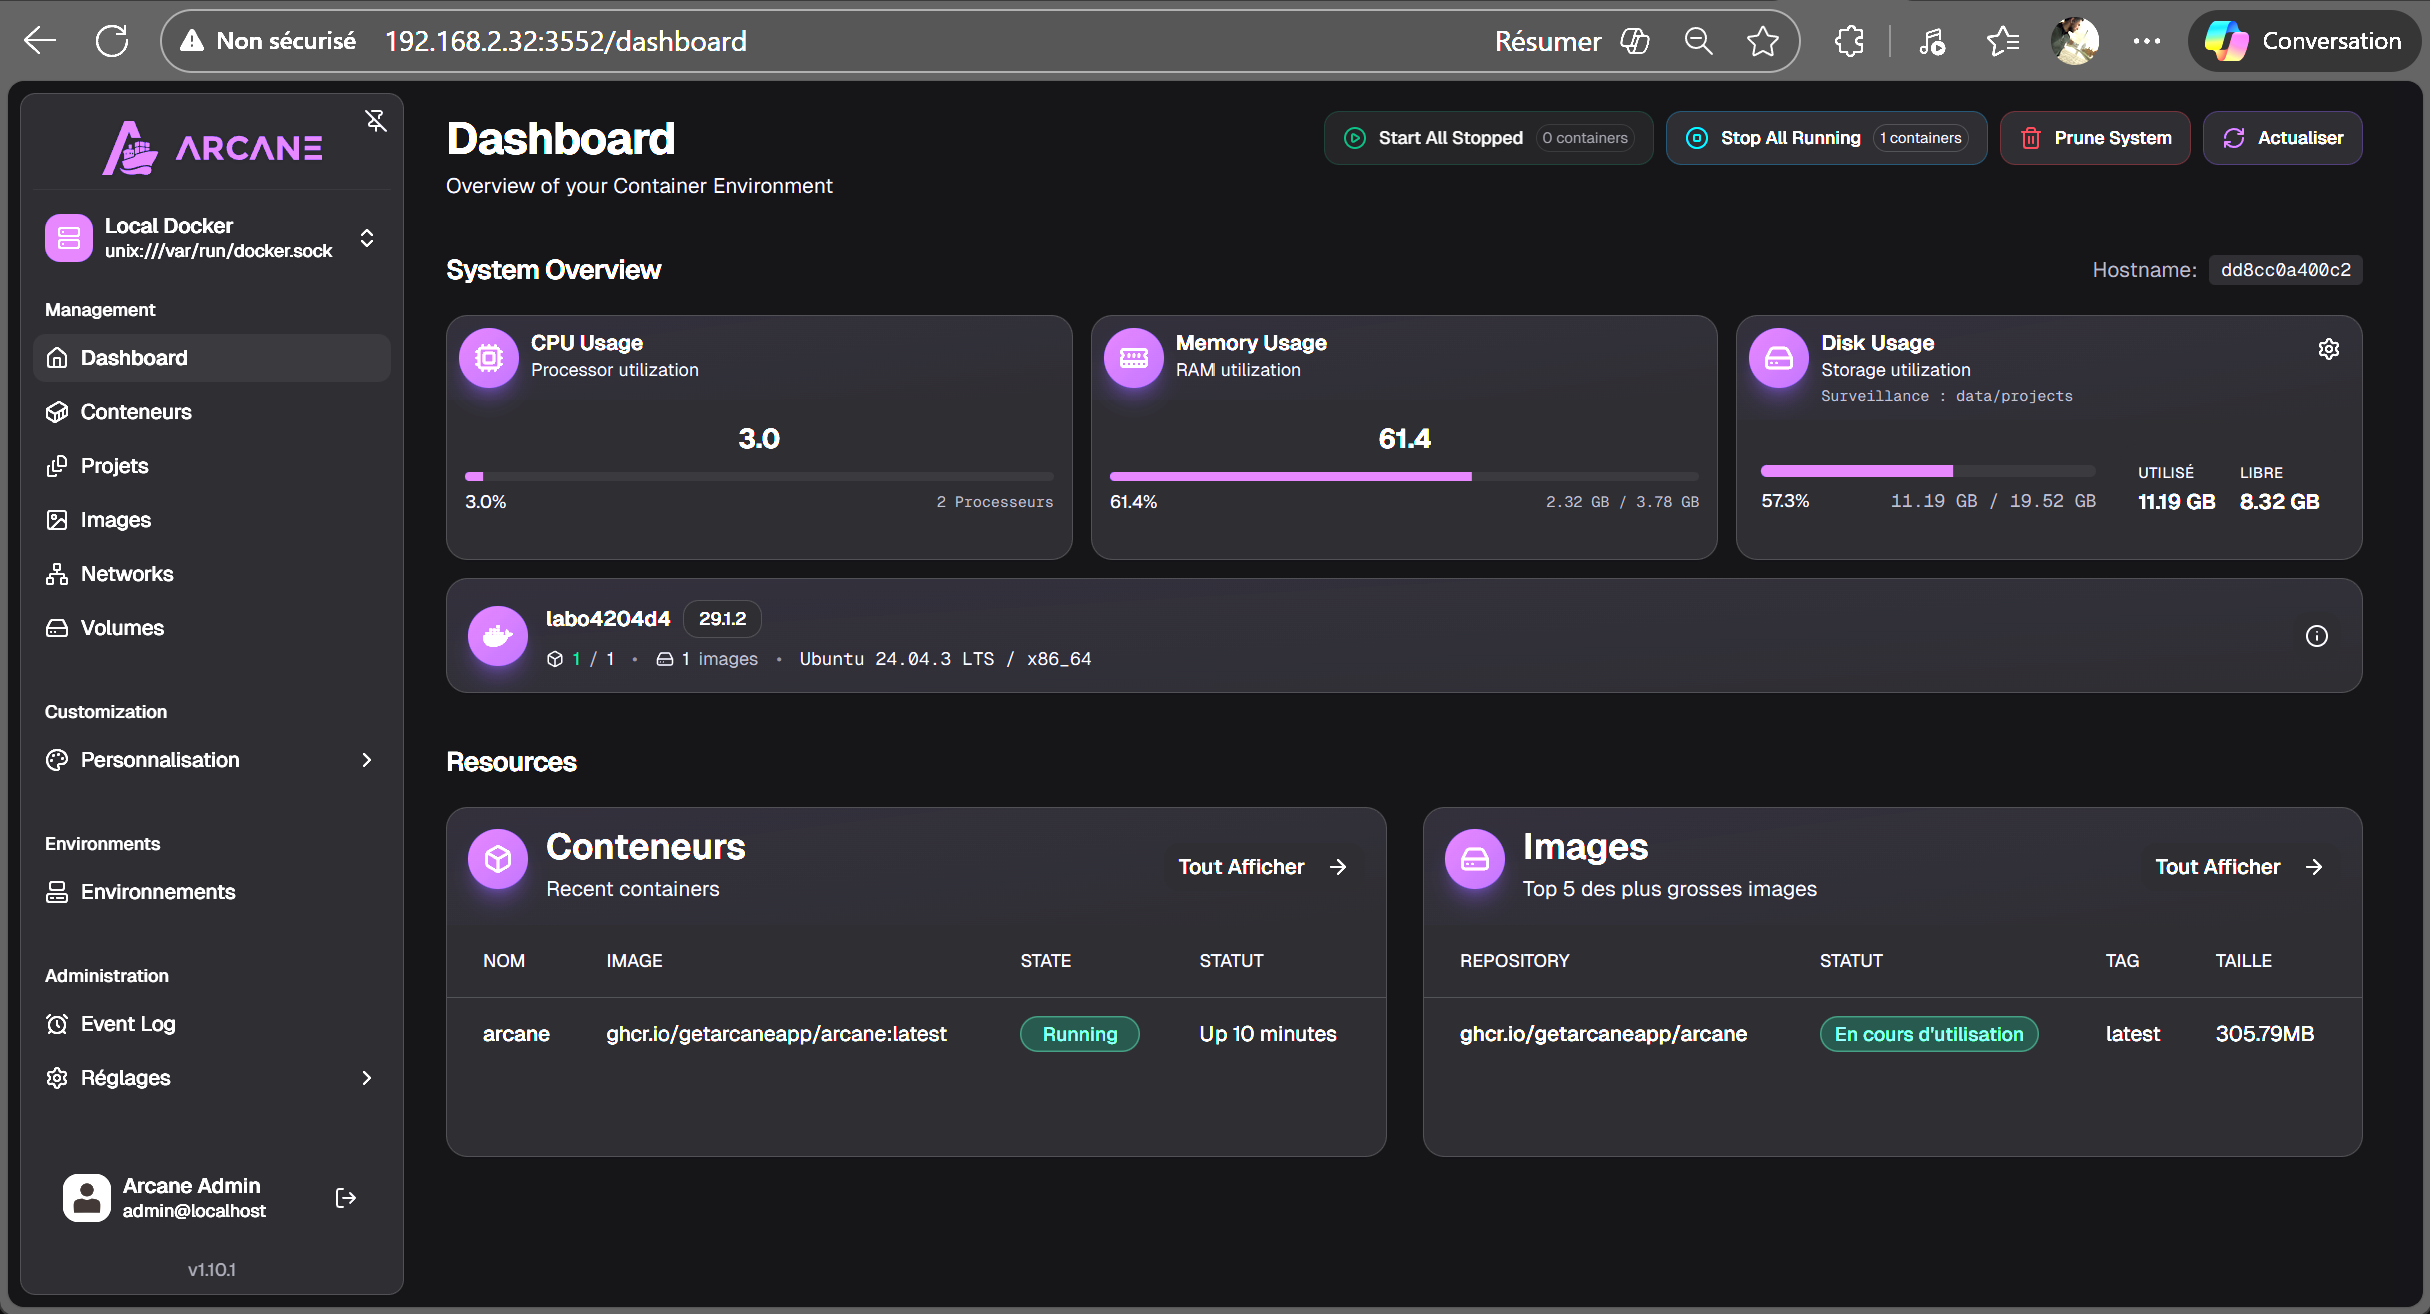
Task: Open Conteneurs in the sidebar
Action: [x=136, y=412]
